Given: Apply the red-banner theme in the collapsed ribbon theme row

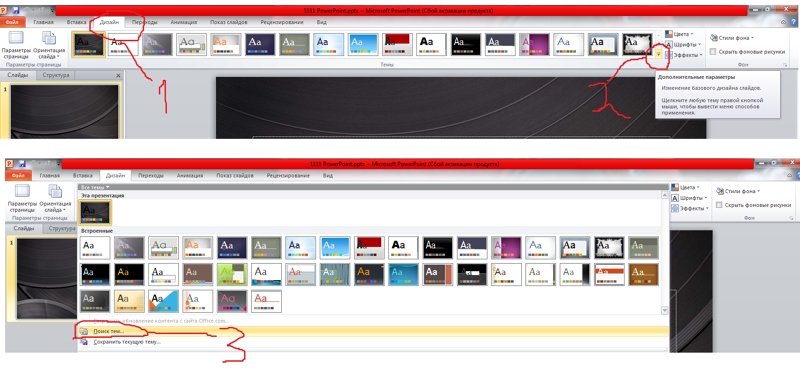Looking at the screenshot, I should point(397,44).
